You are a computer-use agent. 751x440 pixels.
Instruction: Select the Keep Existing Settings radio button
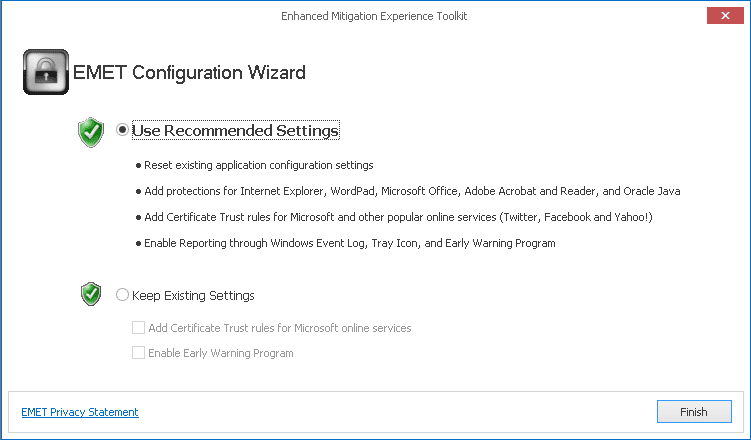[123, 295]
